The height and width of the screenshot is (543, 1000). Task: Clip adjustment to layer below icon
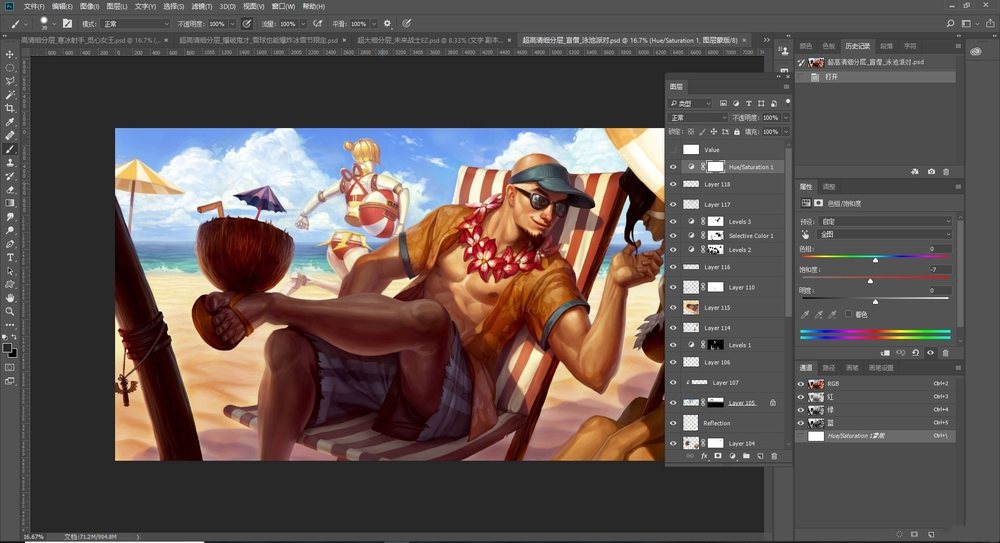coord(885,353)
